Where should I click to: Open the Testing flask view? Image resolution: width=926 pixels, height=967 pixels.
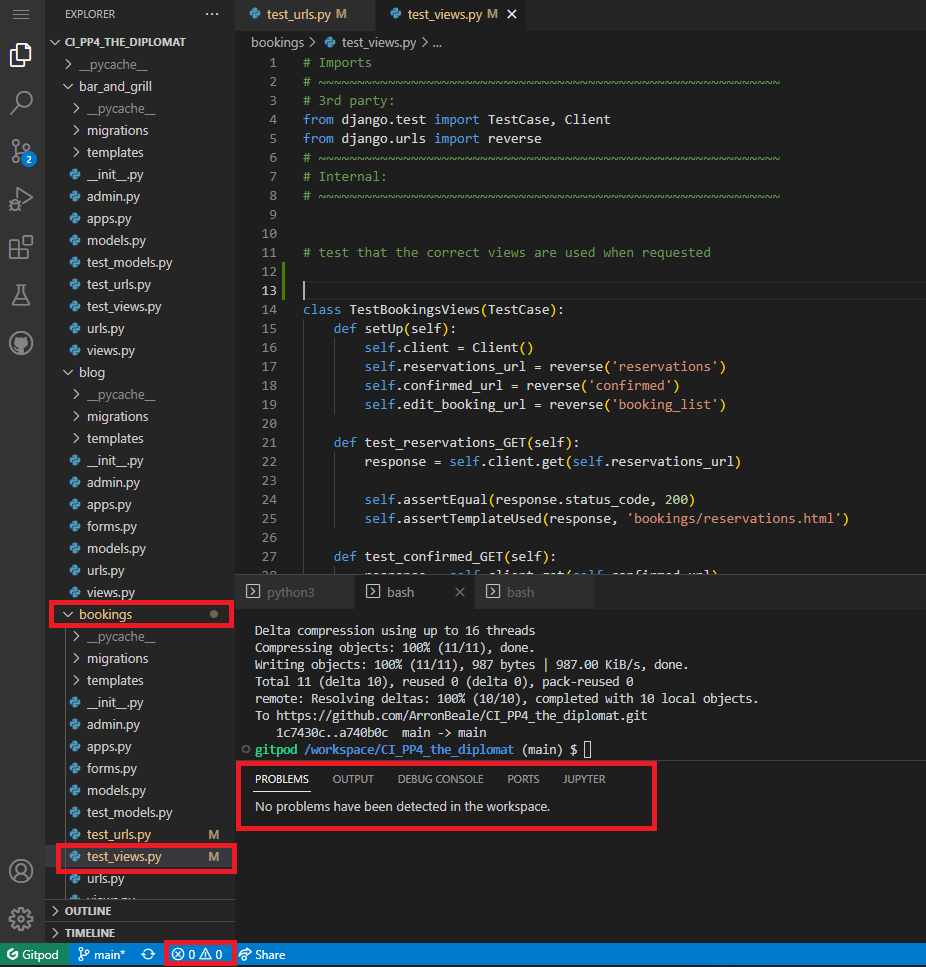point(21,295)
